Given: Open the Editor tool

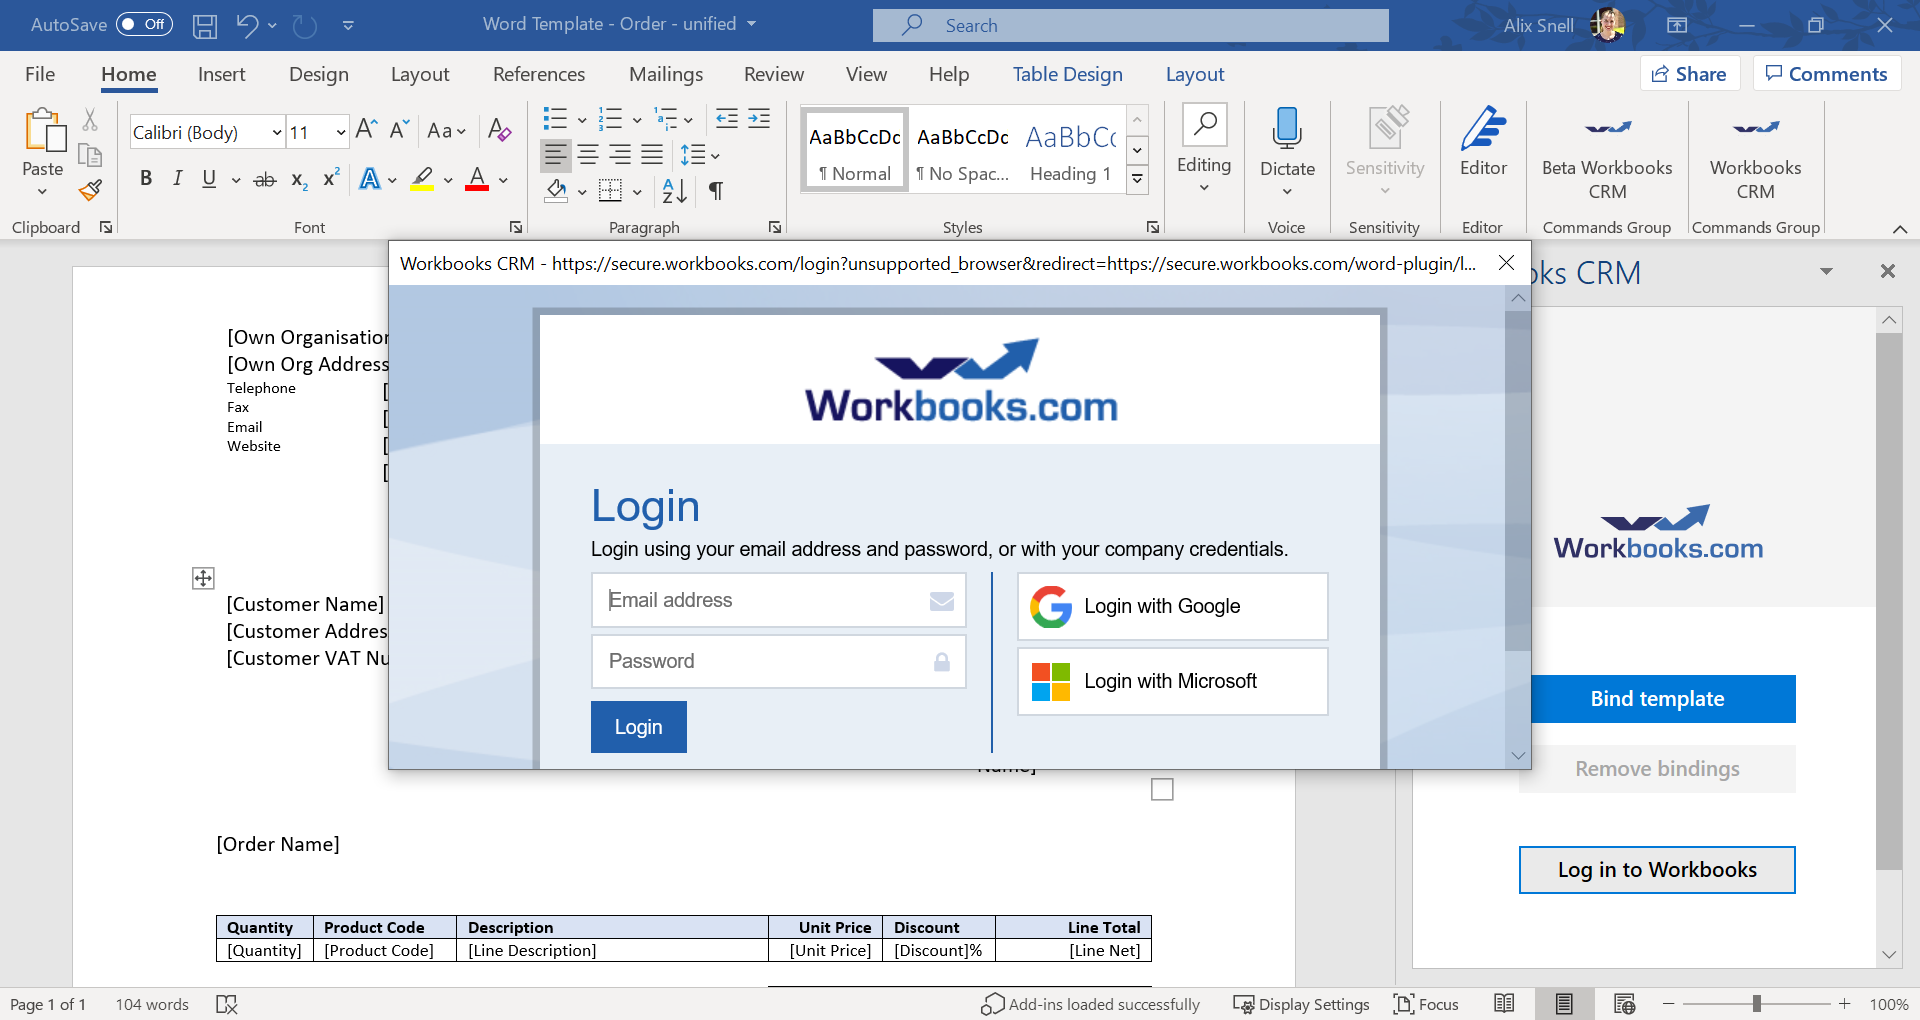Looking at the screenshot, I should point(1483,143).
